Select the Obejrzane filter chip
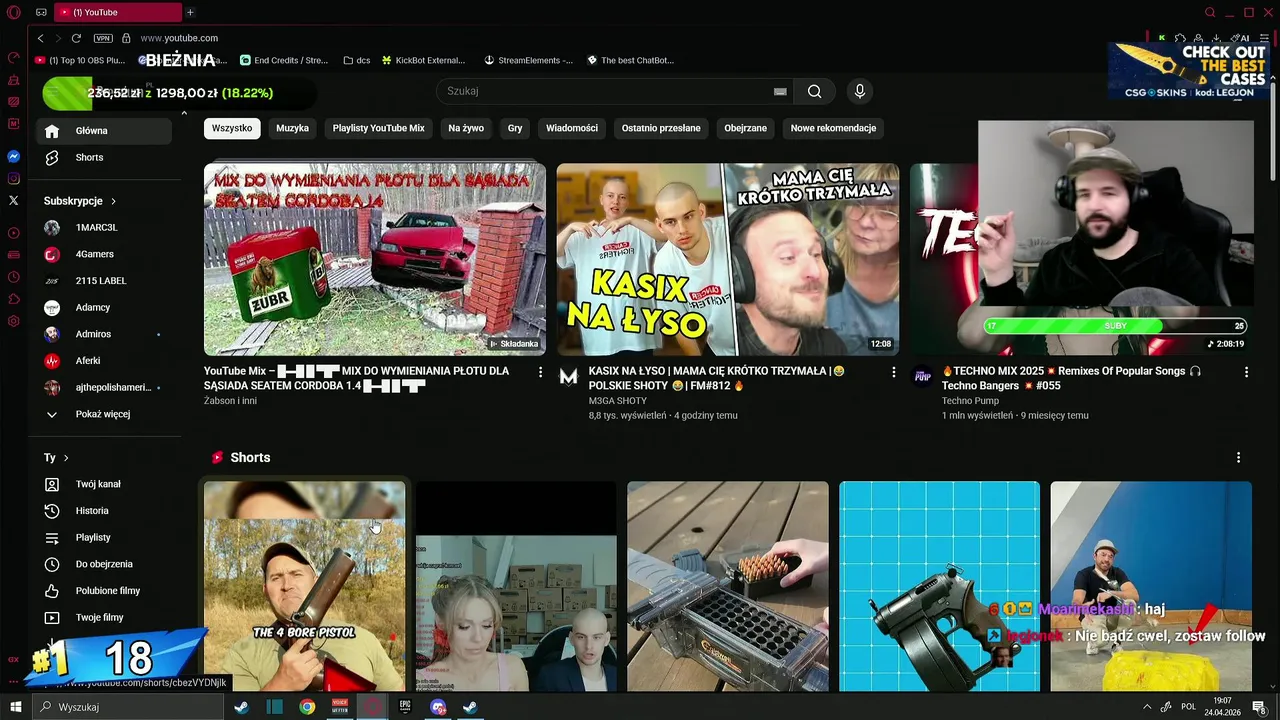The height and width of the screenshot is (720, 1280). pos(745,128)
